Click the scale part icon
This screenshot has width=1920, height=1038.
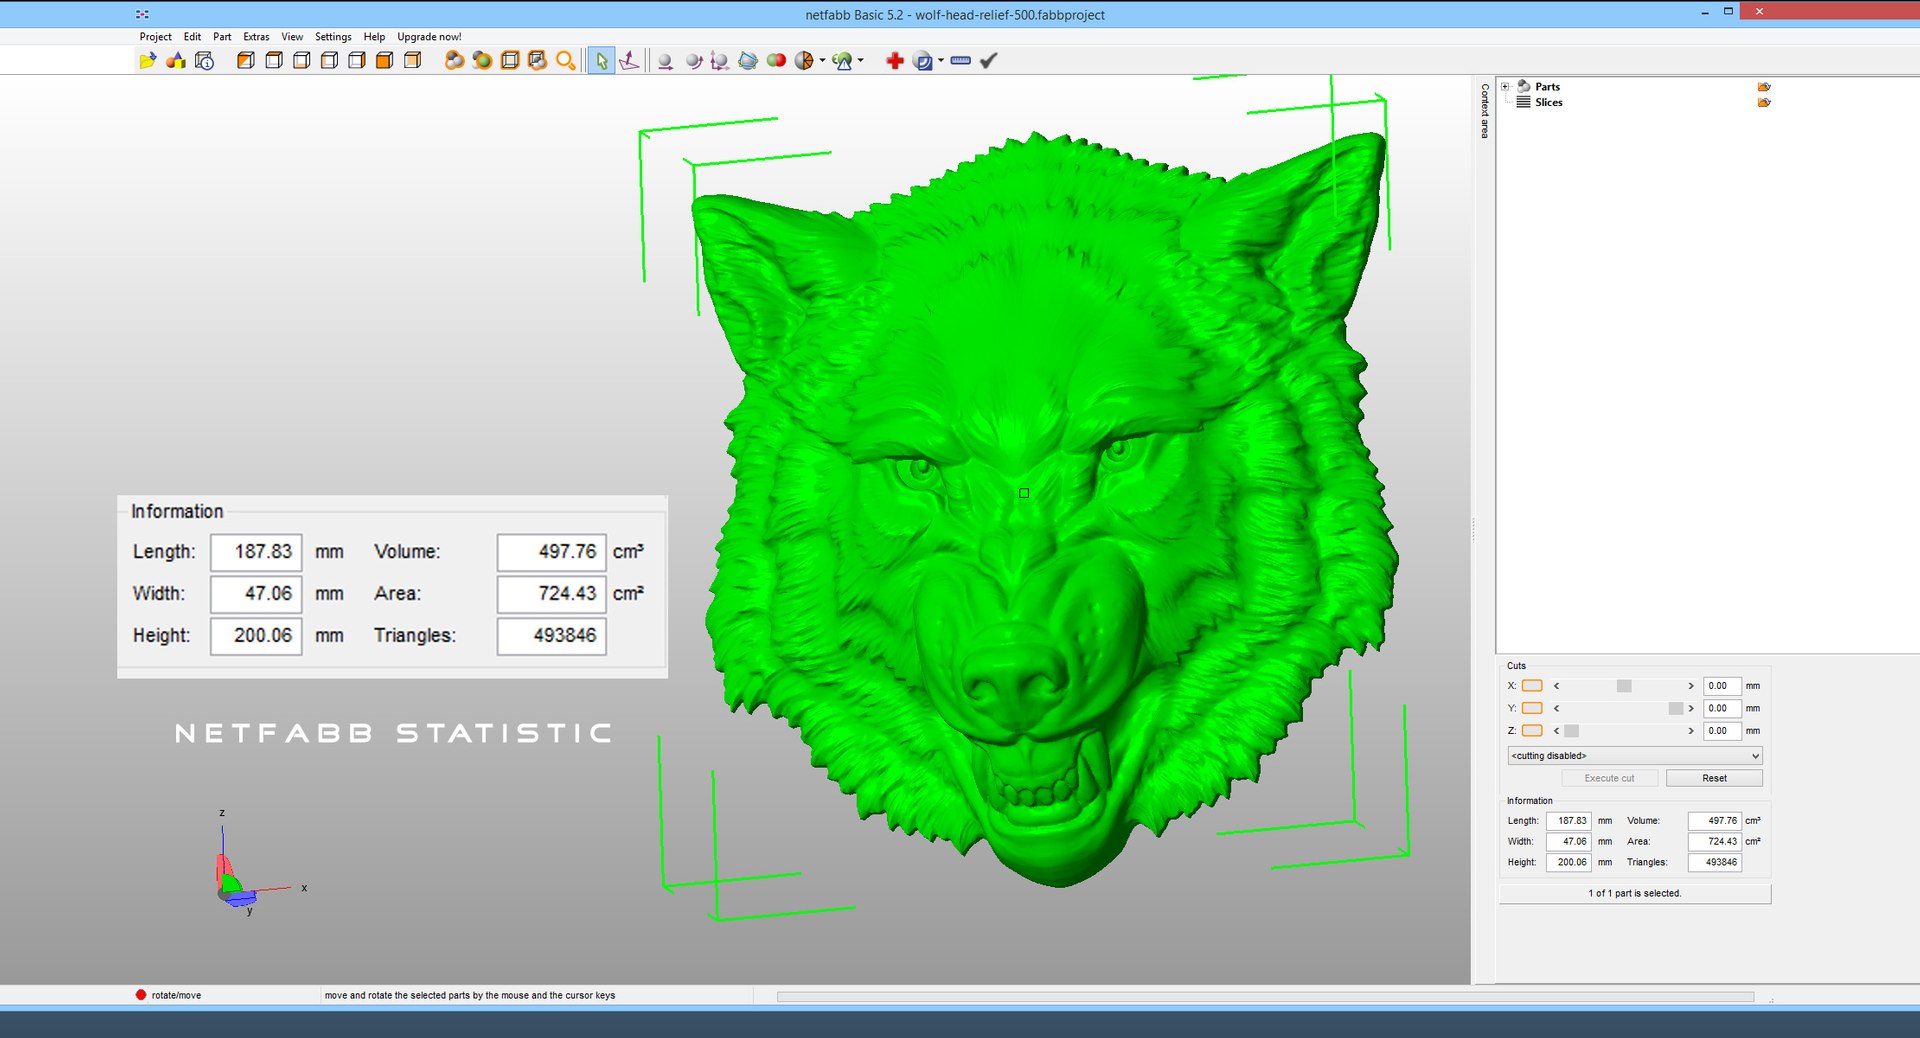(719, 61)
